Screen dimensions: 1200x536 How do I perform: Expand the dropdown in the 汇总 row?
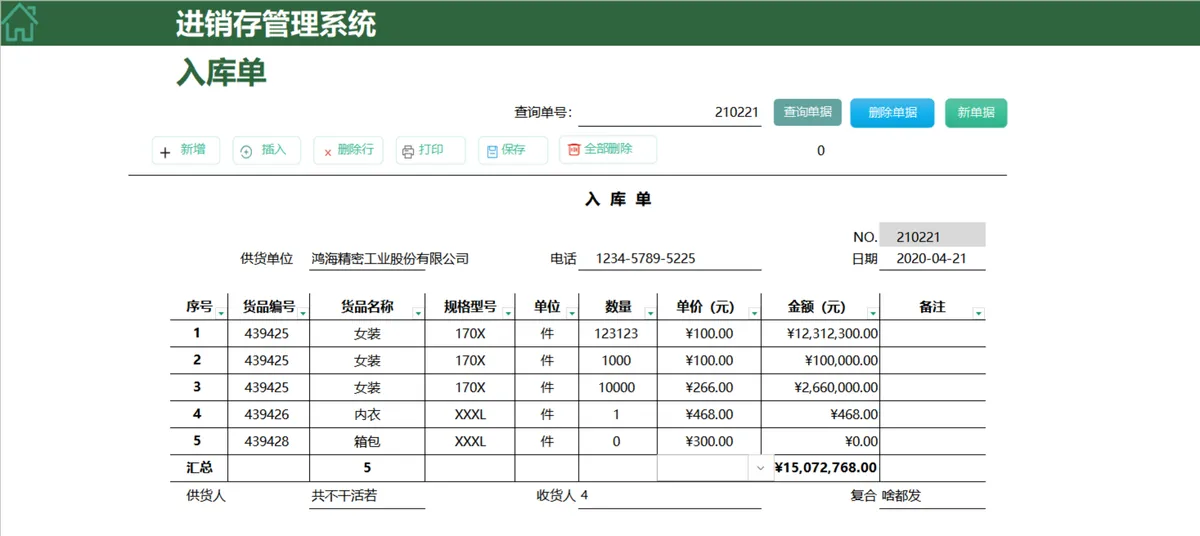point(761,468)
